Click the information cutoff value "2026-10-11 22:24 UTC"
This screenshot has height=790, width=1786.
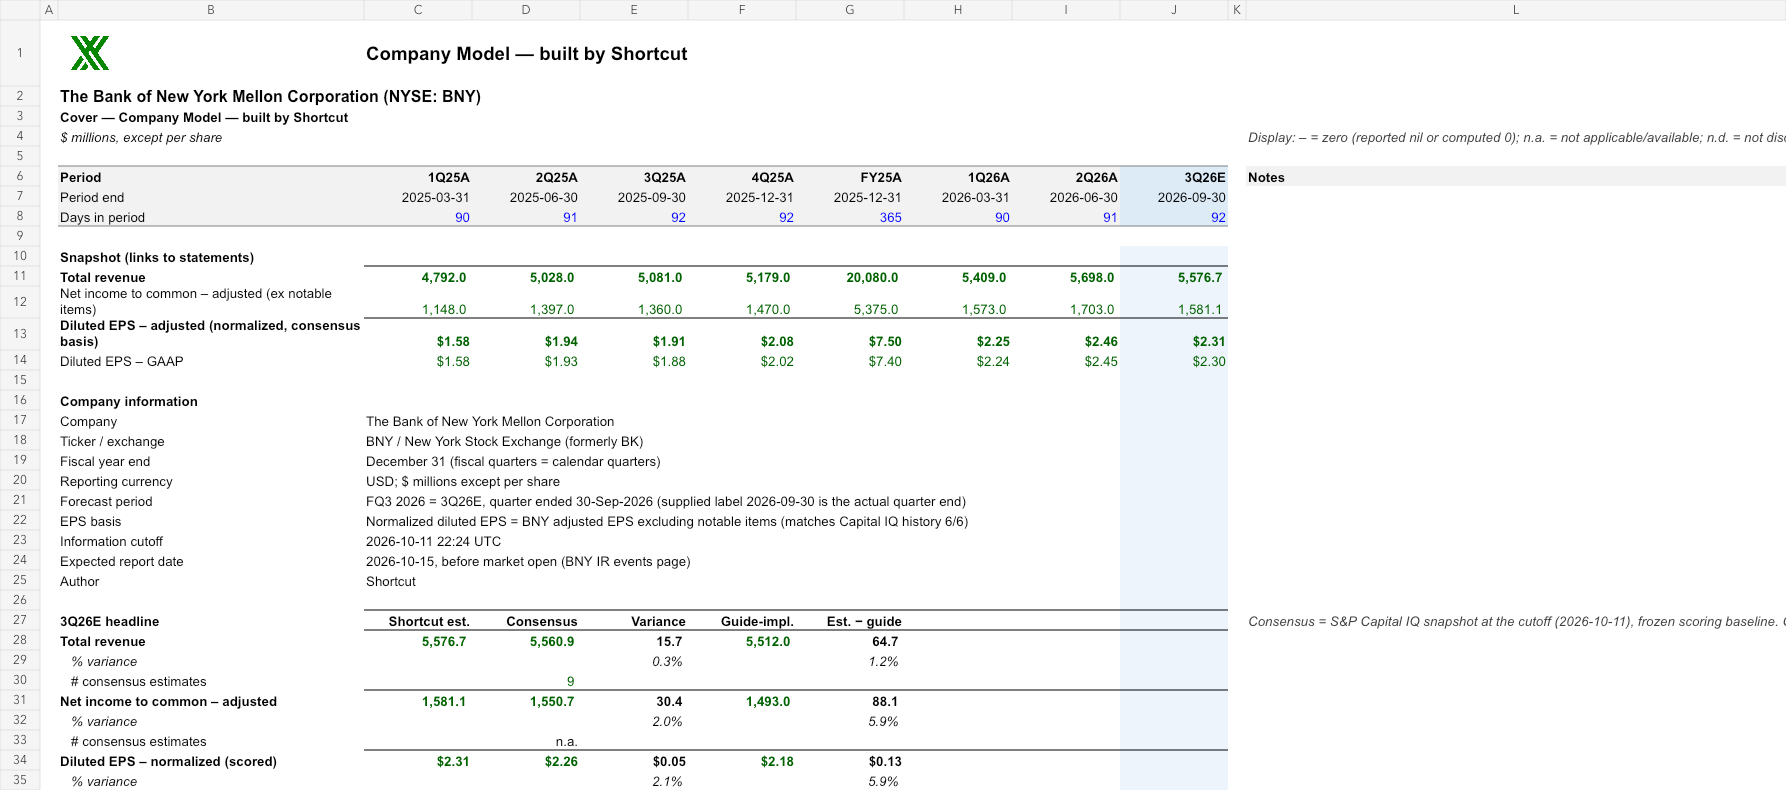point(434,541)
